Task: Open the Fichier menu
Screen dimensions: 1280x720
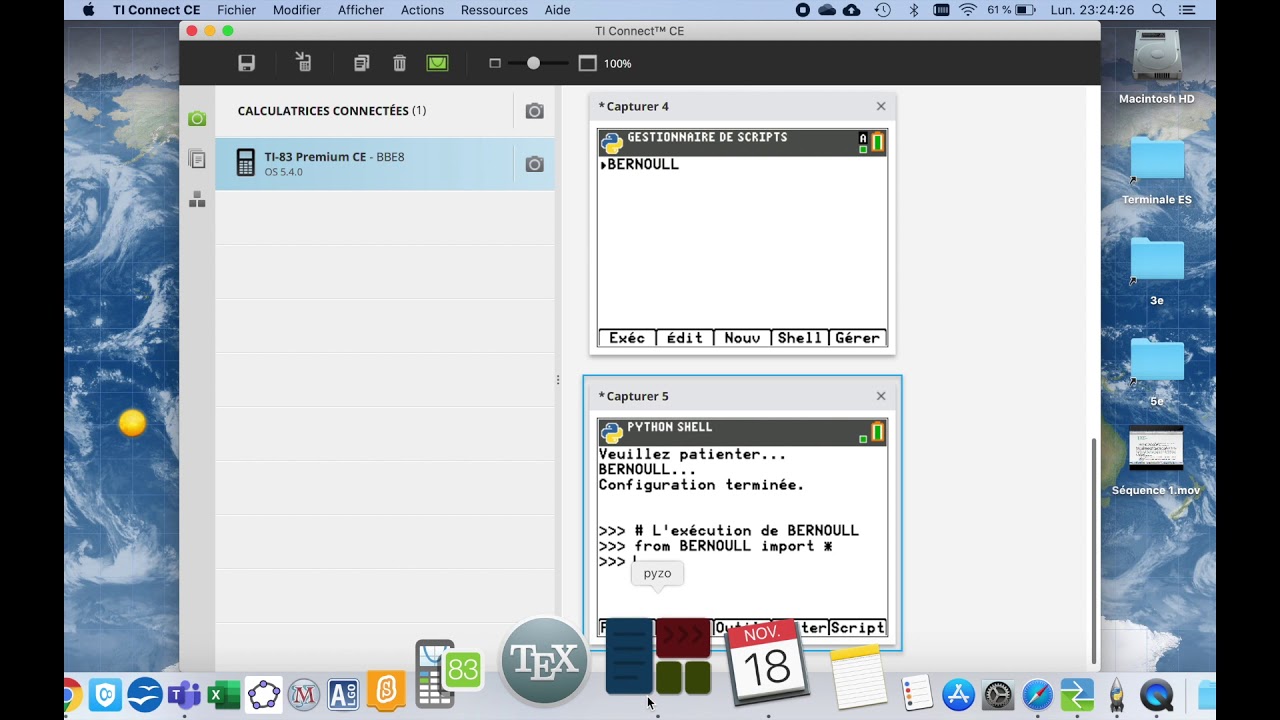Action: [236, 10]
